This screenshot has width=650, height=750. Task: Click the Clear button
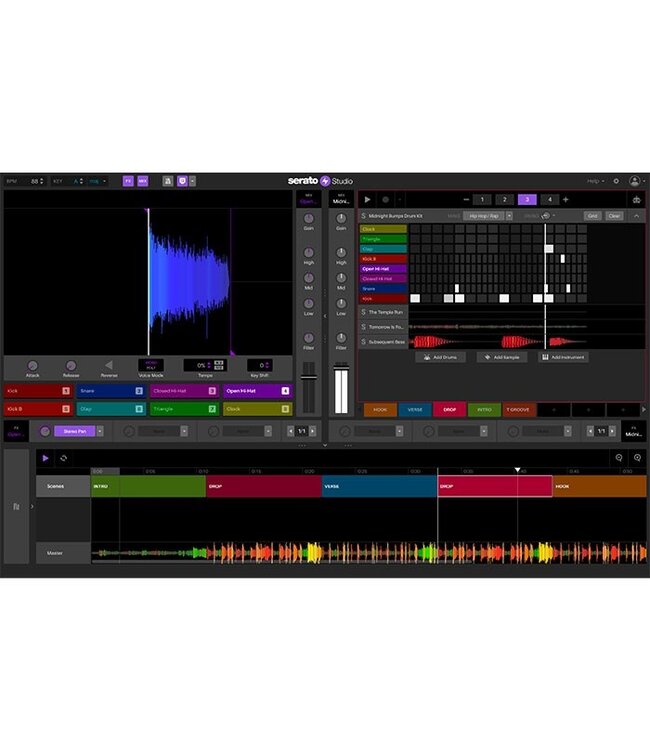tap(614, 216)
